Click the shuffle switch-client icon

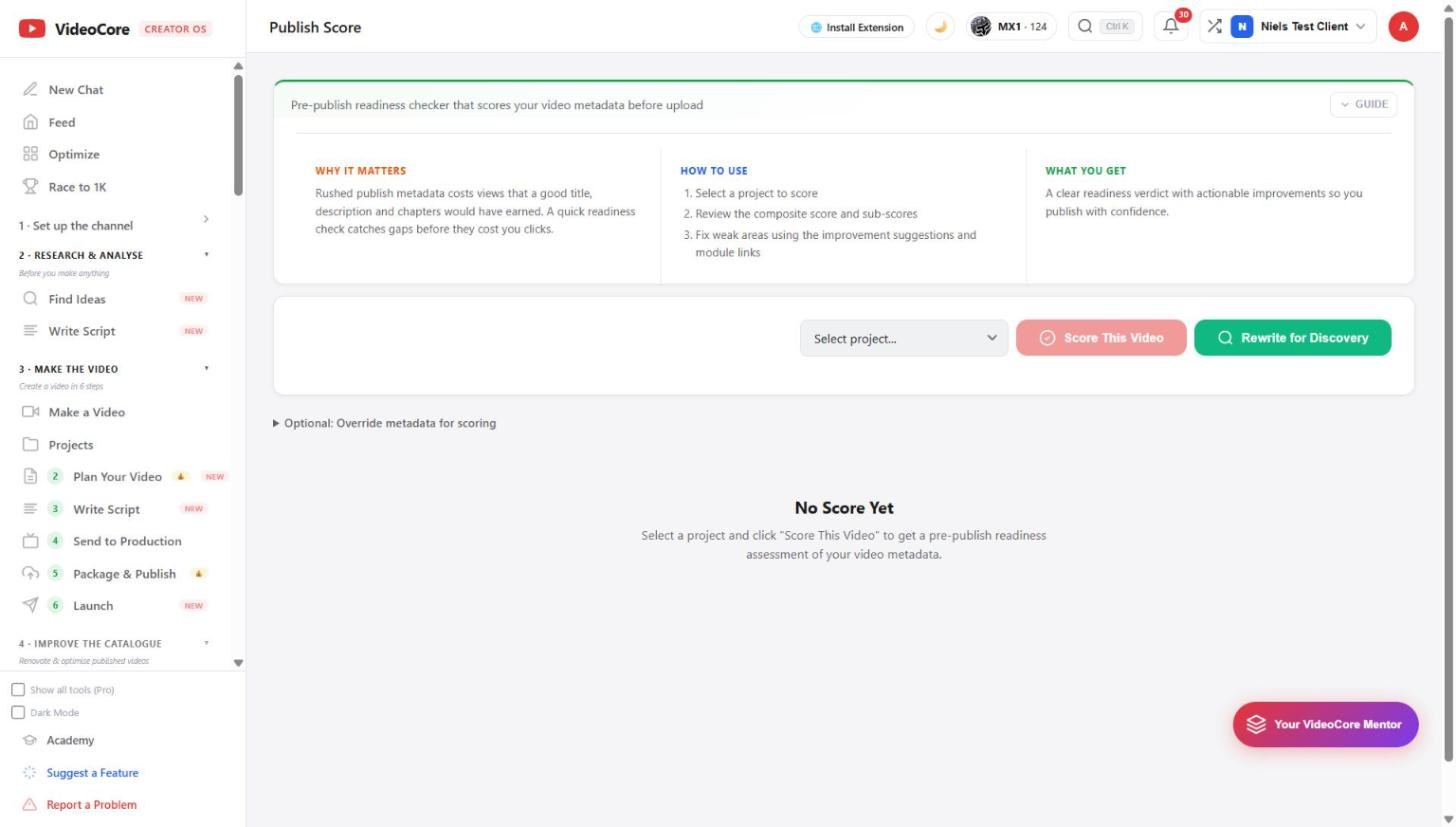click(x=1214, y=27)
